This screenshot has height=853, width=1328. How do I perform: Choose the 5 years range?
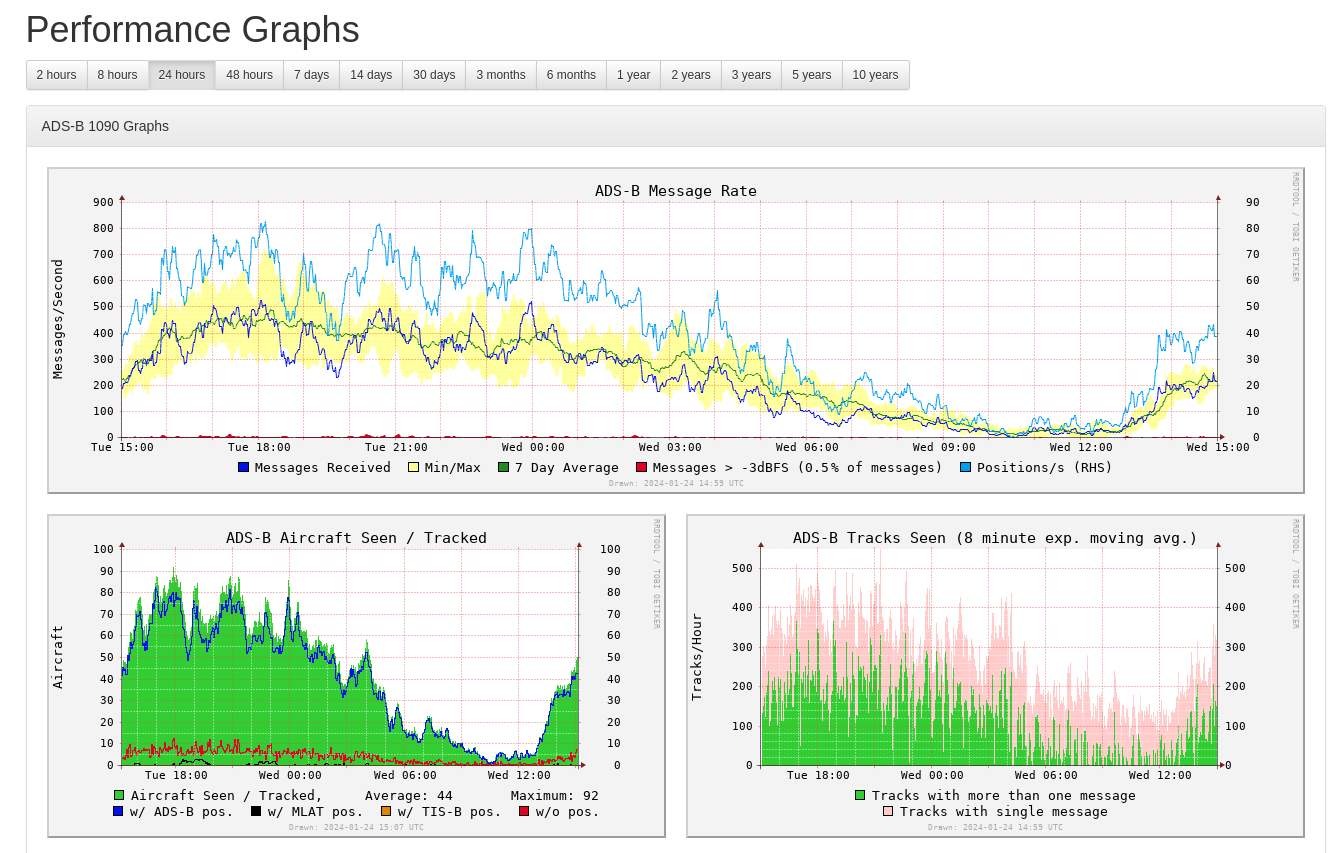[x=811, y=75]
